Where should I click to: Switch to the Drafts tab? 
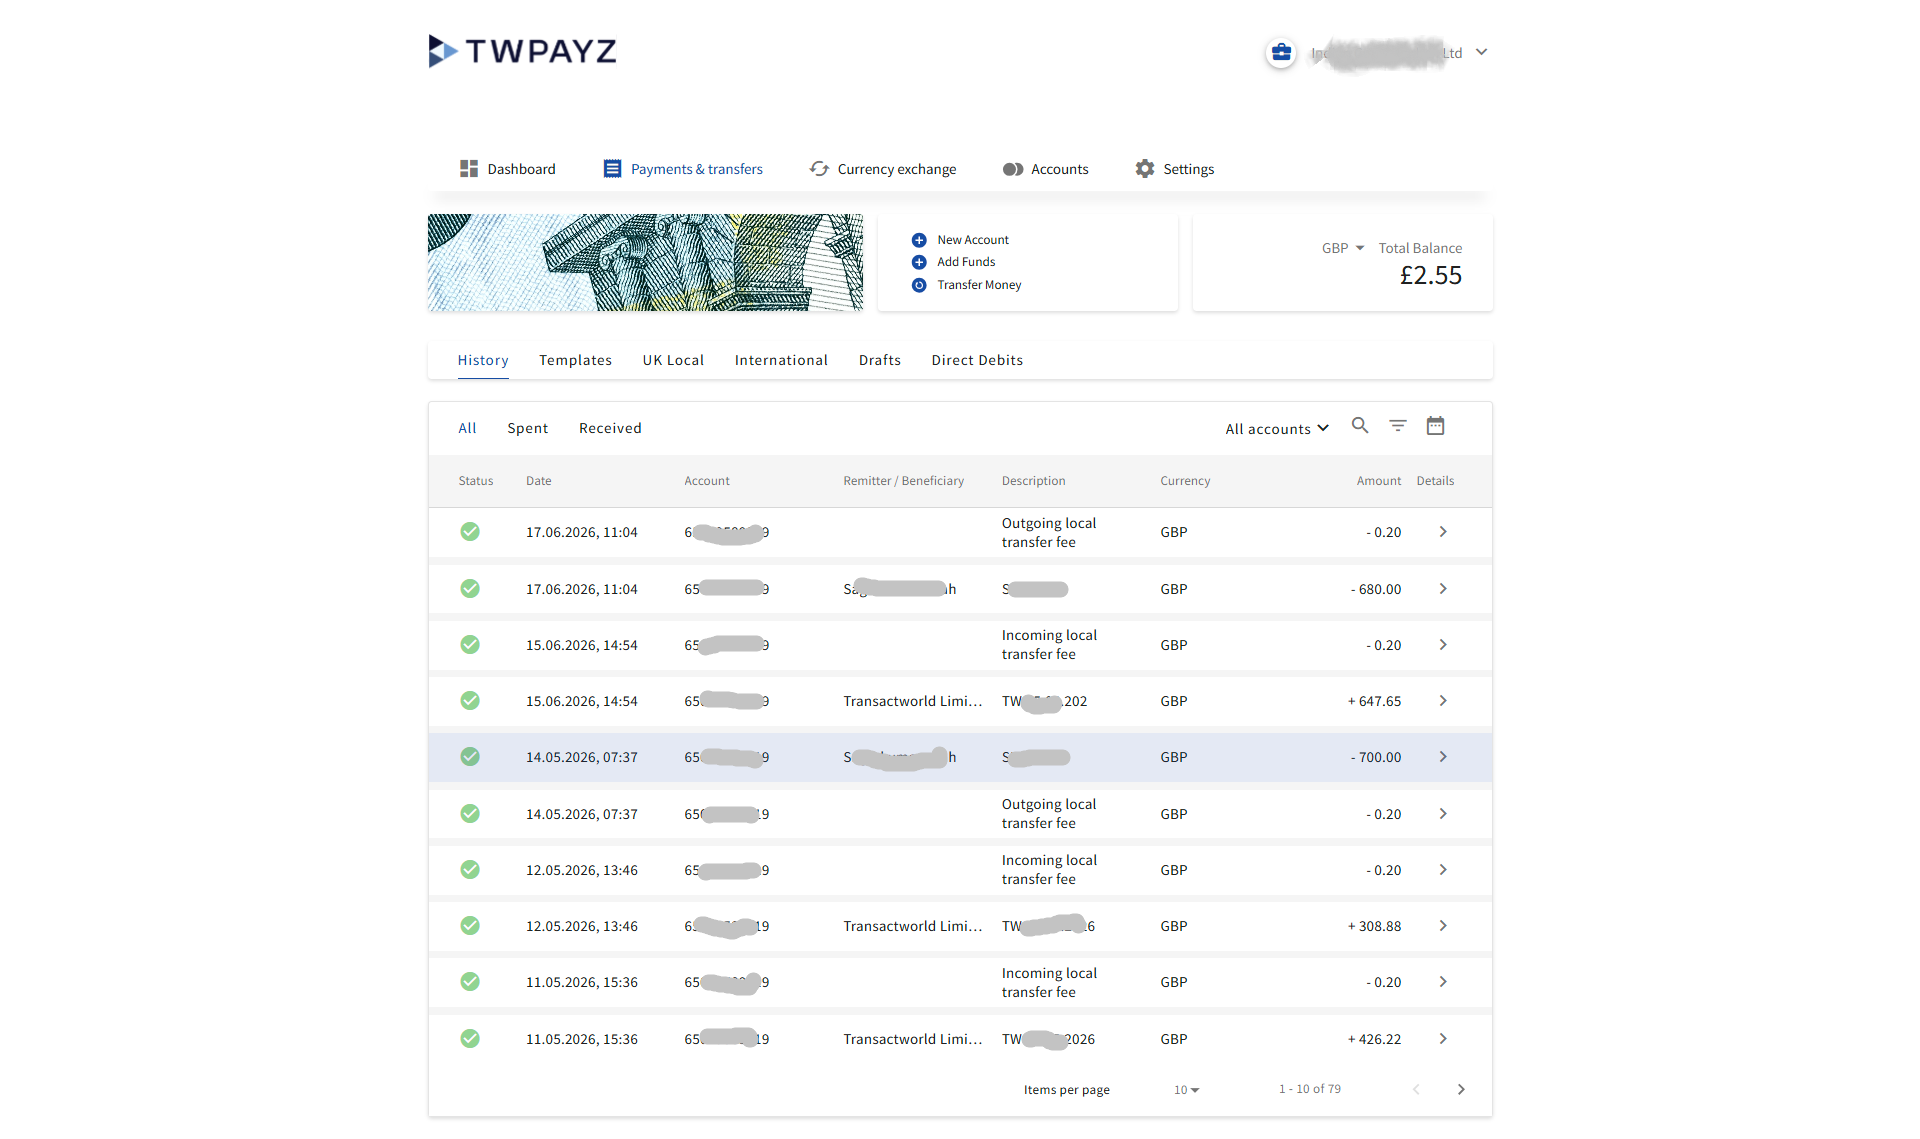tap(880, 360)
